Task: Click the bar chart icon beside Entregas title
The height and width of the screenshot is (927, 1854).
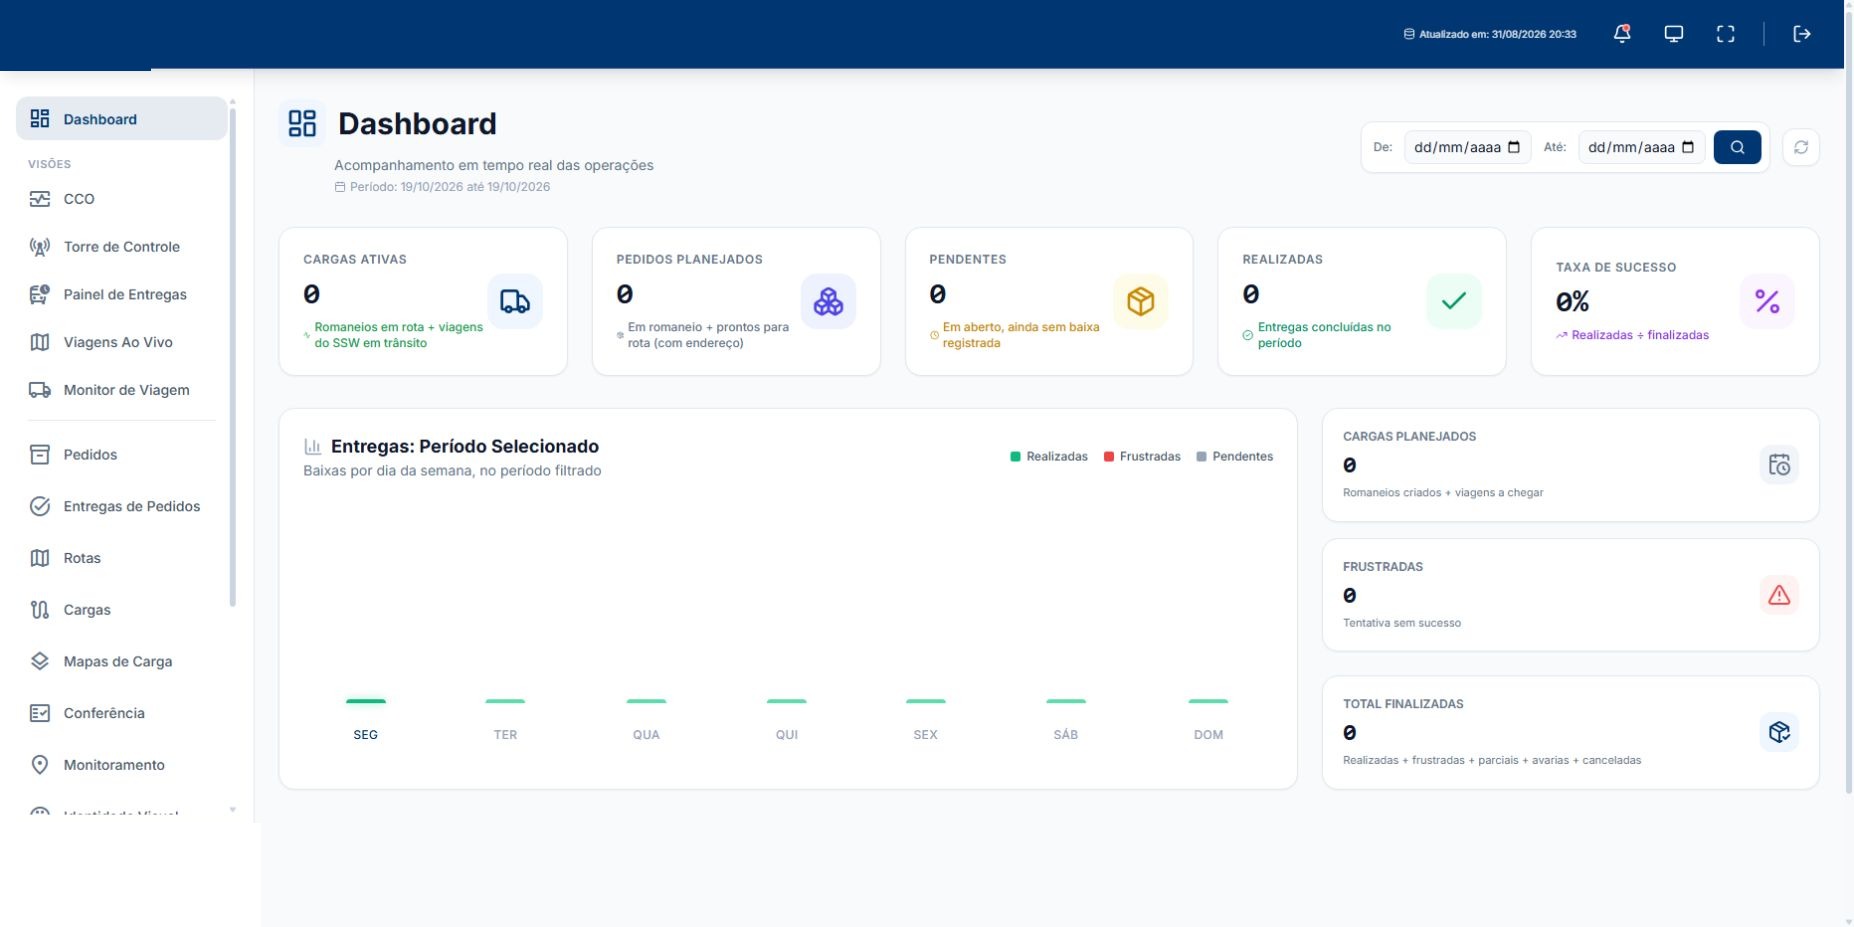Action: click(313, 446)
